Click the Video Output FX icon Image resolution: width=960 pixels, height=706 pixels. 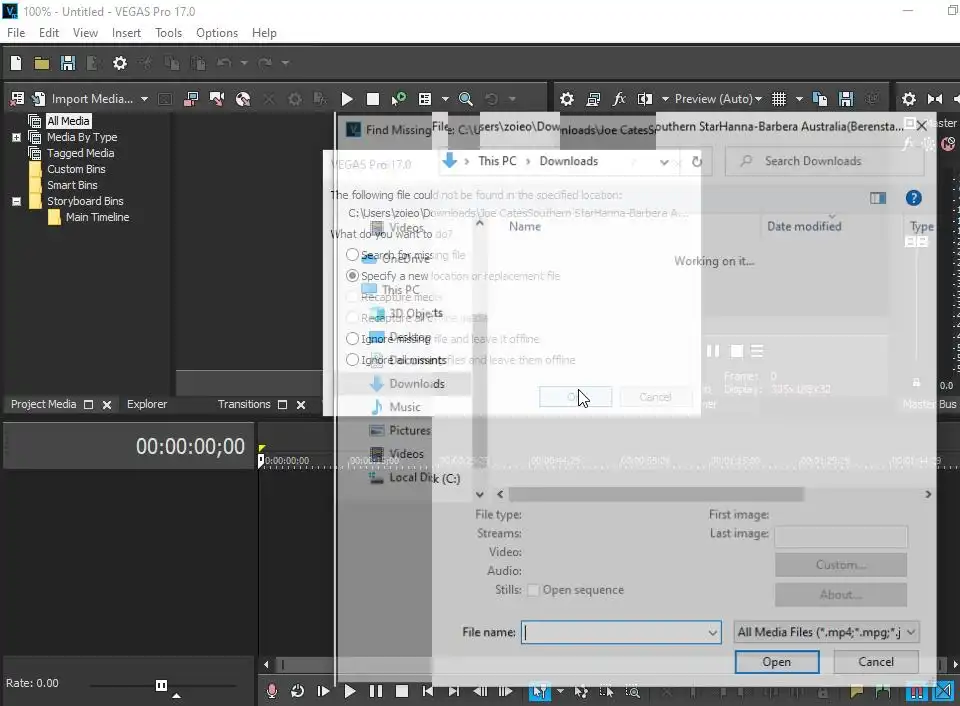pyautogui.click(x=619, y=99)
